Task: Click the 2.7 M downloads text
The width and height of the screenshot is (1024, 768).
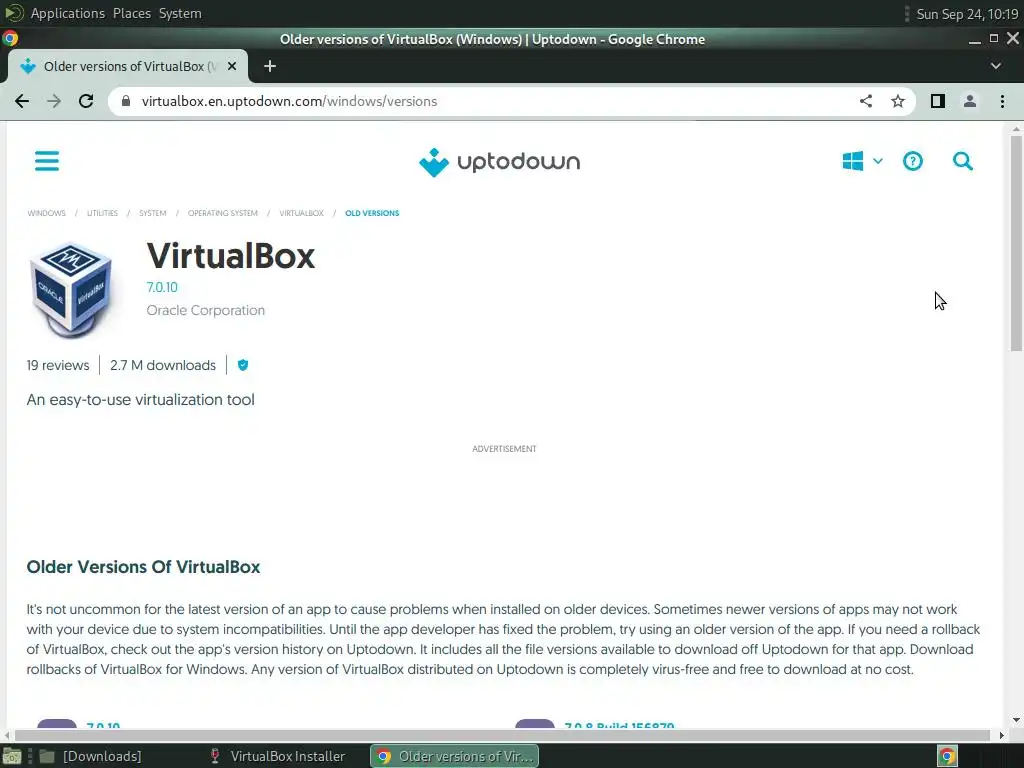Action: pyautogui.click(x=163, y=365)
